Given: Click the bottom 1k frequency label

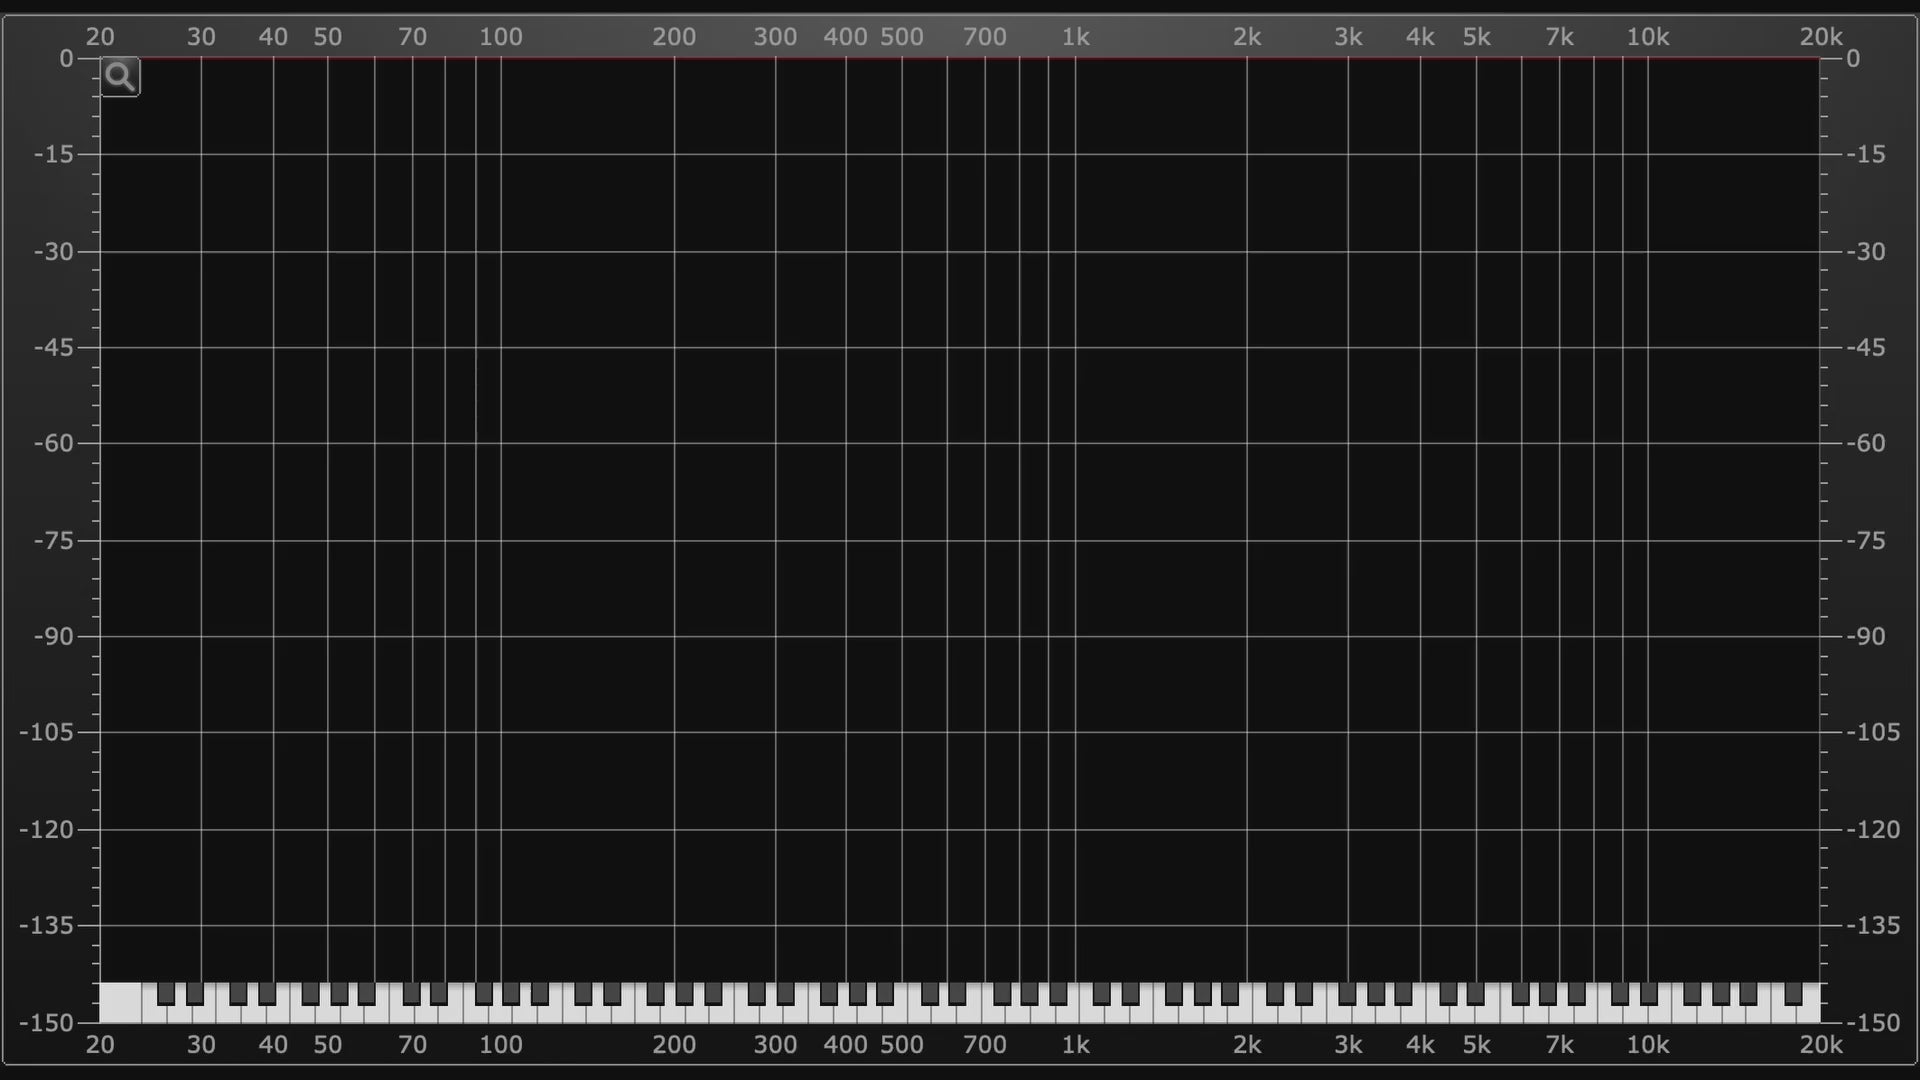Looking at the screenshot, I should coord(1075,1045).
